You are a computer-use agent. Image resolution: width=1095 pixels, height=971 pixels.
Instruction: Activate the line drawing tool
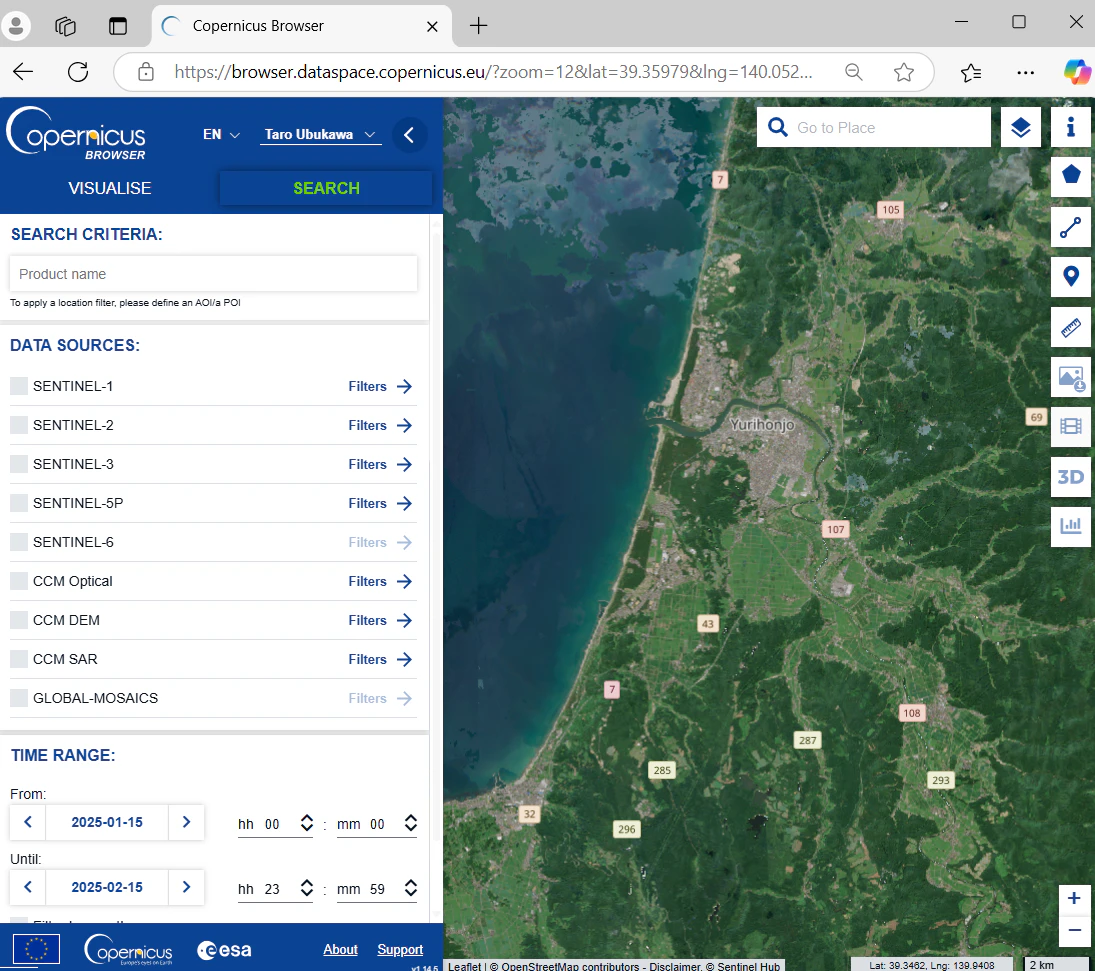[1071, 227]
